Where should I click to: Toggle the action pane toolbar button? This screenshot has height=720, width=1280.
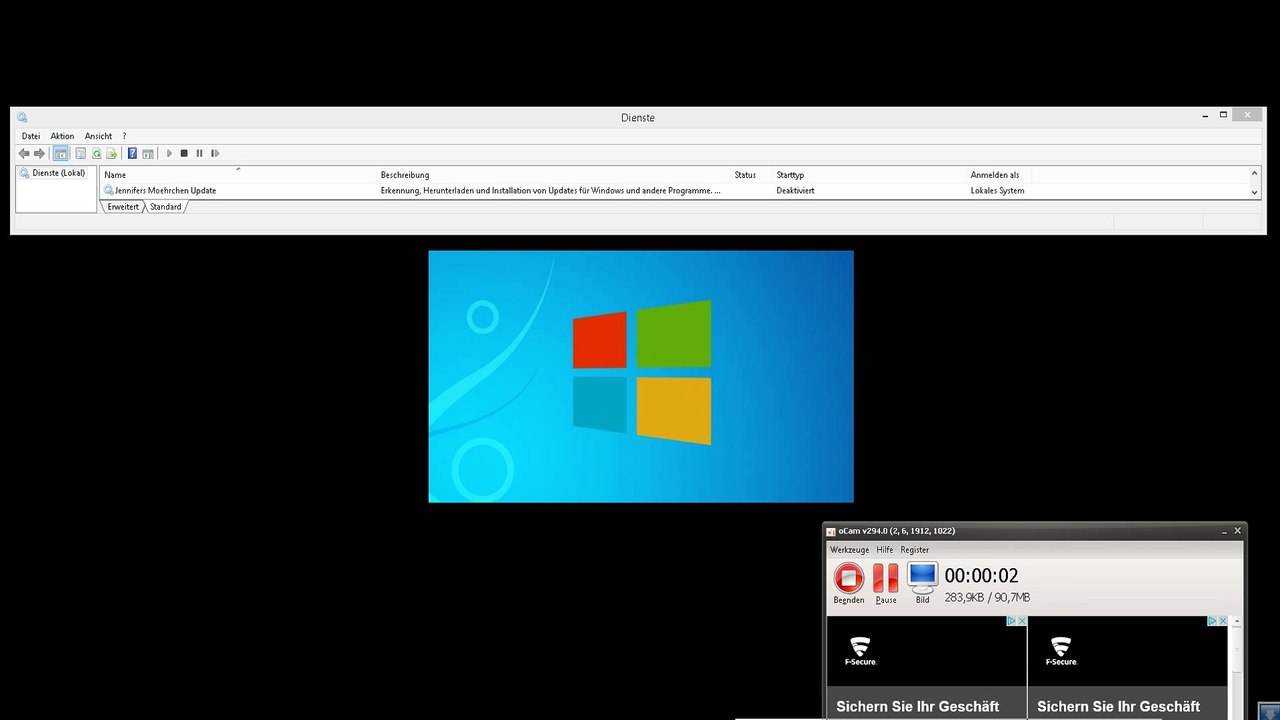pyautogui.click(x=148, y=154)
